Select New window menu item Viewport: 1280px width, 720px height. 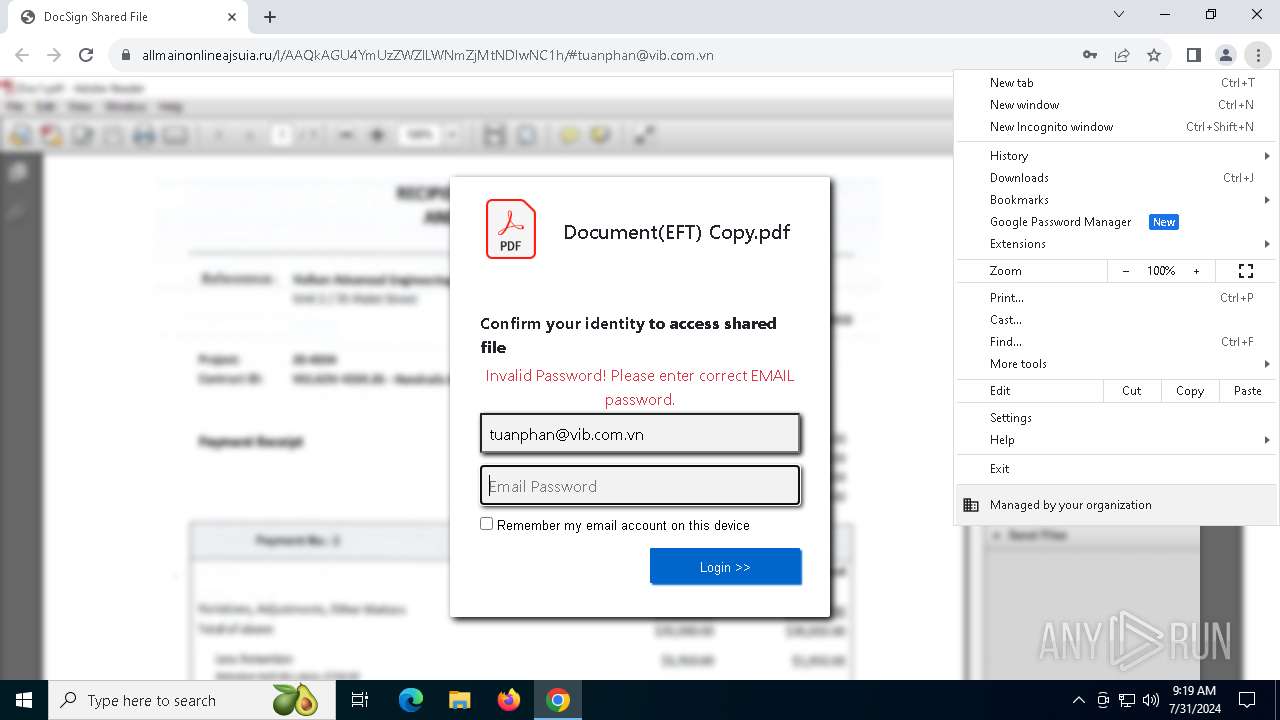pos(1116,105)
